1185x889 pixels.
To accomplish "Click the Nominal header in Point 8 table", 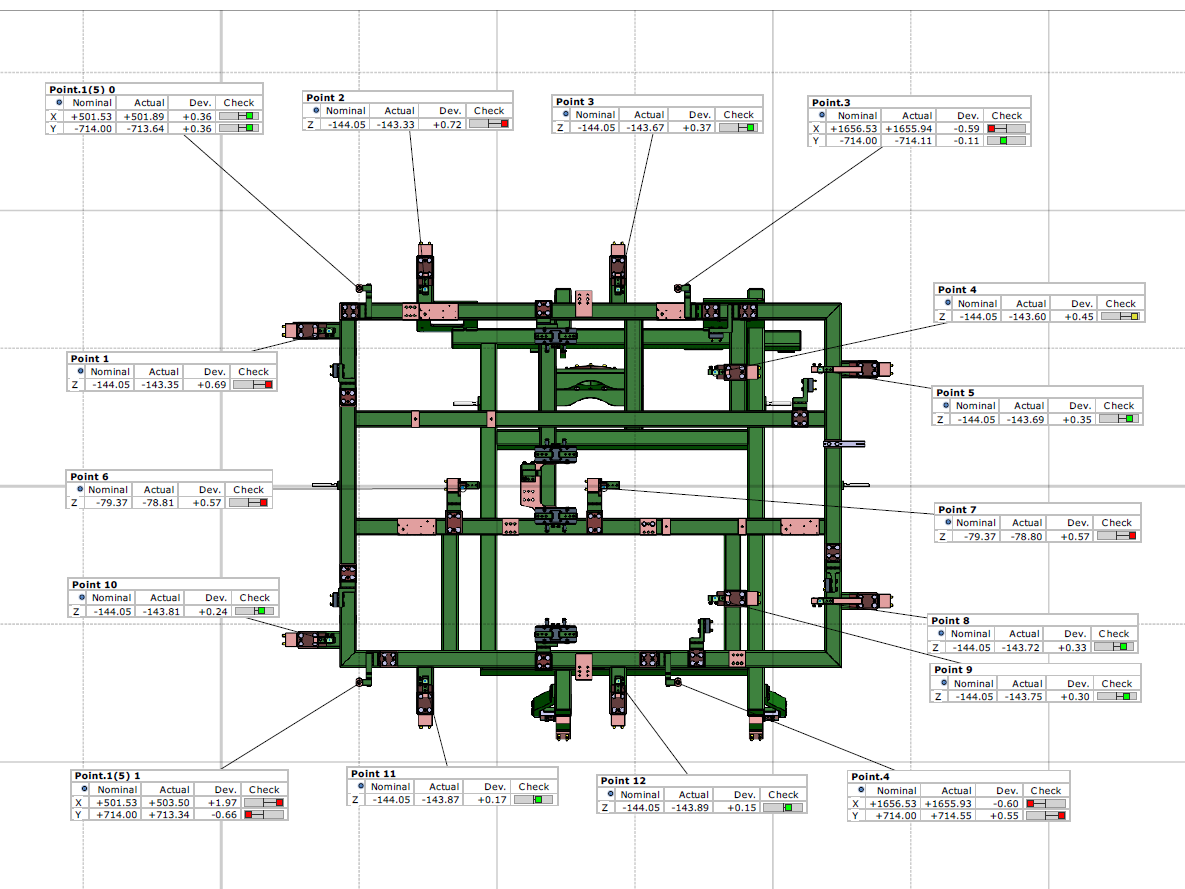I will 969,634.
